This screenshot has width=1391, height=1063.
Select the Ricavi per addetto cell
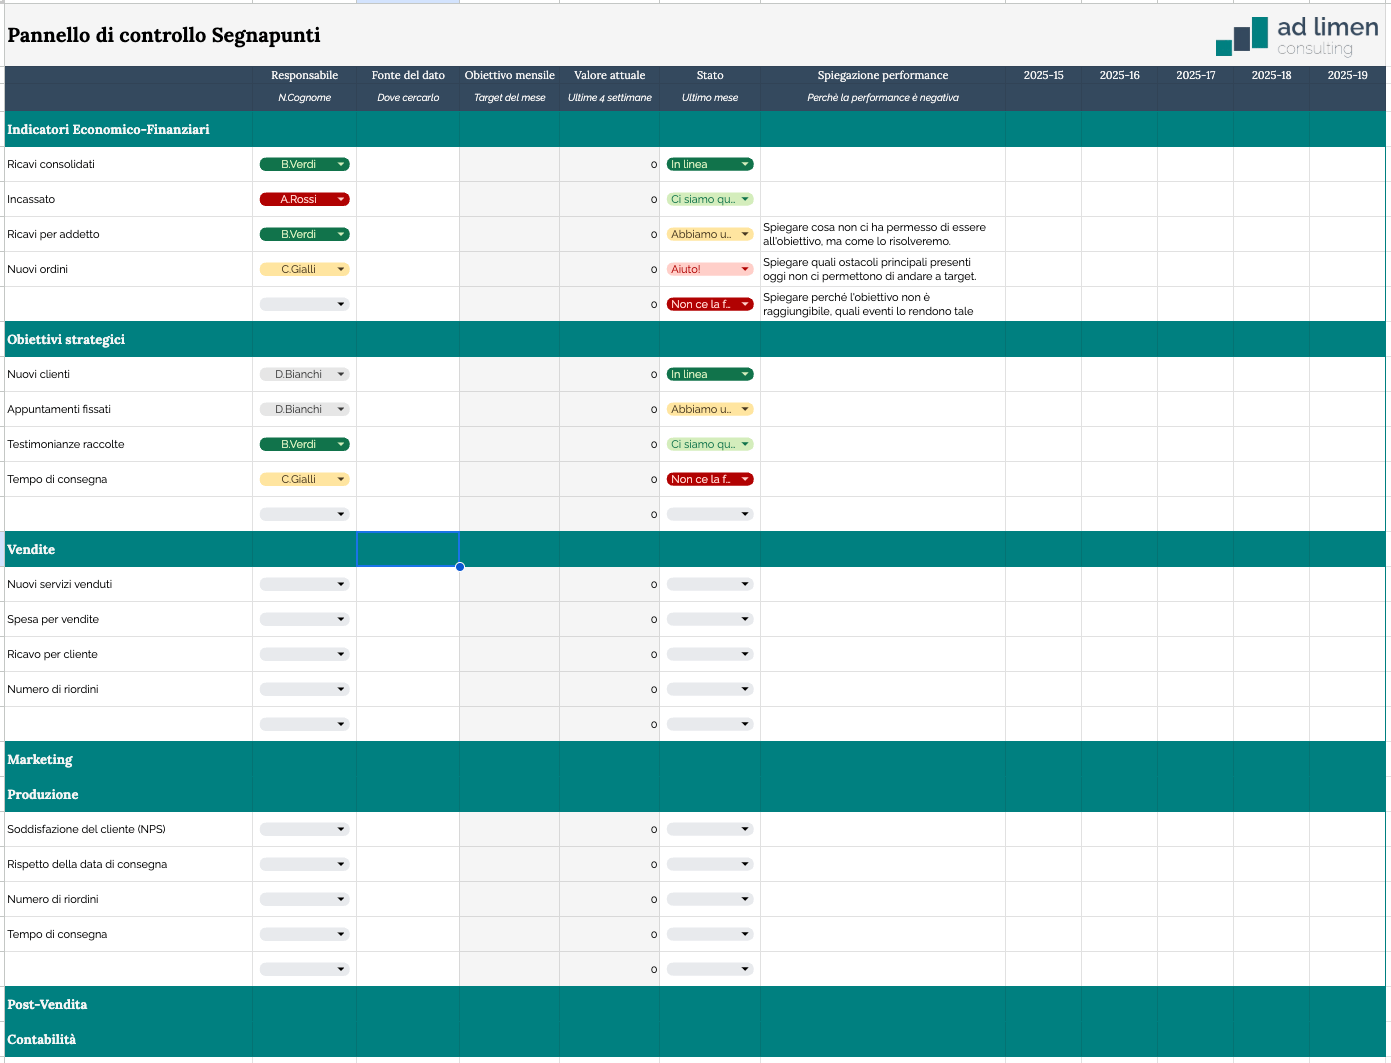128,234
